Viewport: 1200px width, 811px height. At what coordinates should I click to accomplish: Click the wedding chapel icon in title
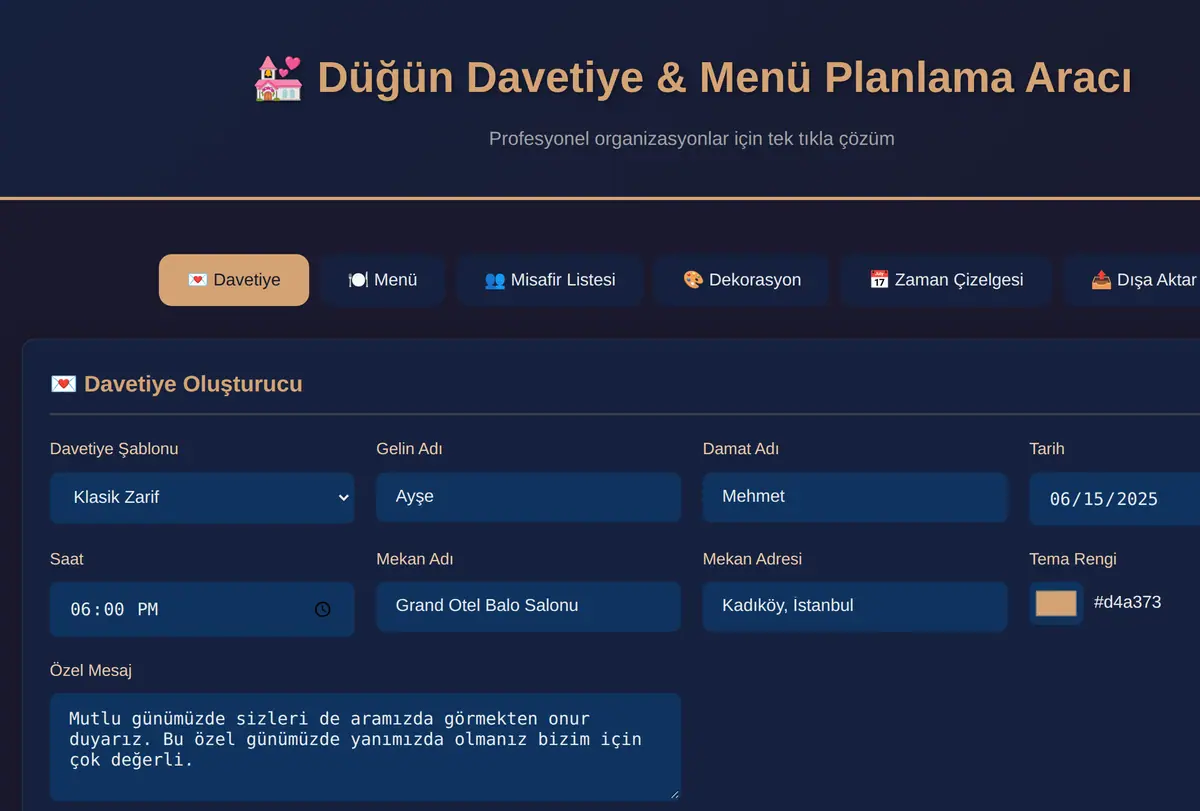pos(278,78)
